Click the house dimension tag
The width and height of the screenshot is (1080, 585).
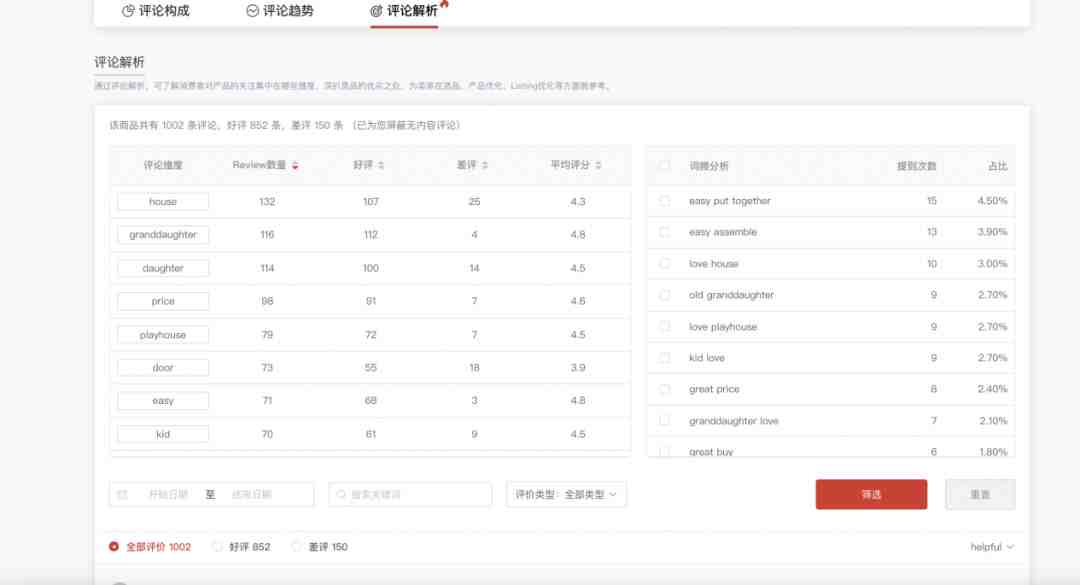click(x=163, y=202)
